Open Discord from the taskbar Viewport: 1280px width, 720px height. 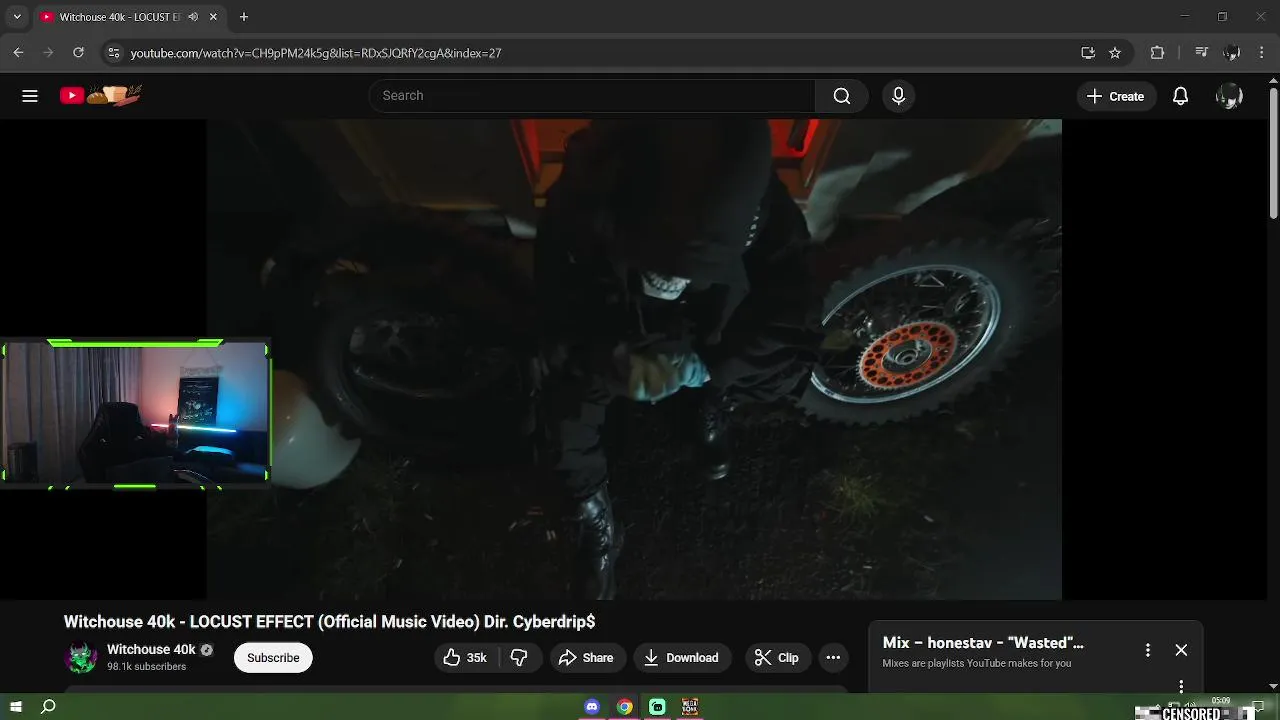592,707
